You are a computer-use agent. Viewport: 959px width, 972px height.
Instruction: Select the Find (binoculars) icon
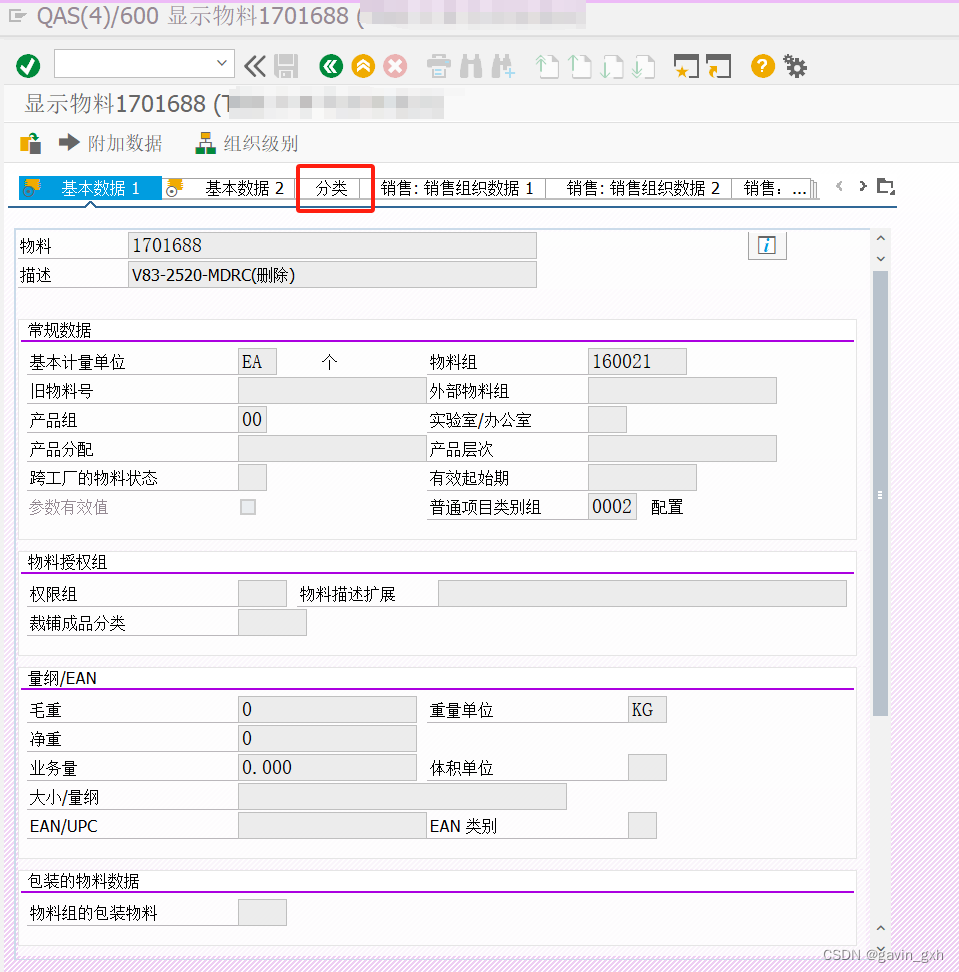pyautogui.click(x=471, y=66)
